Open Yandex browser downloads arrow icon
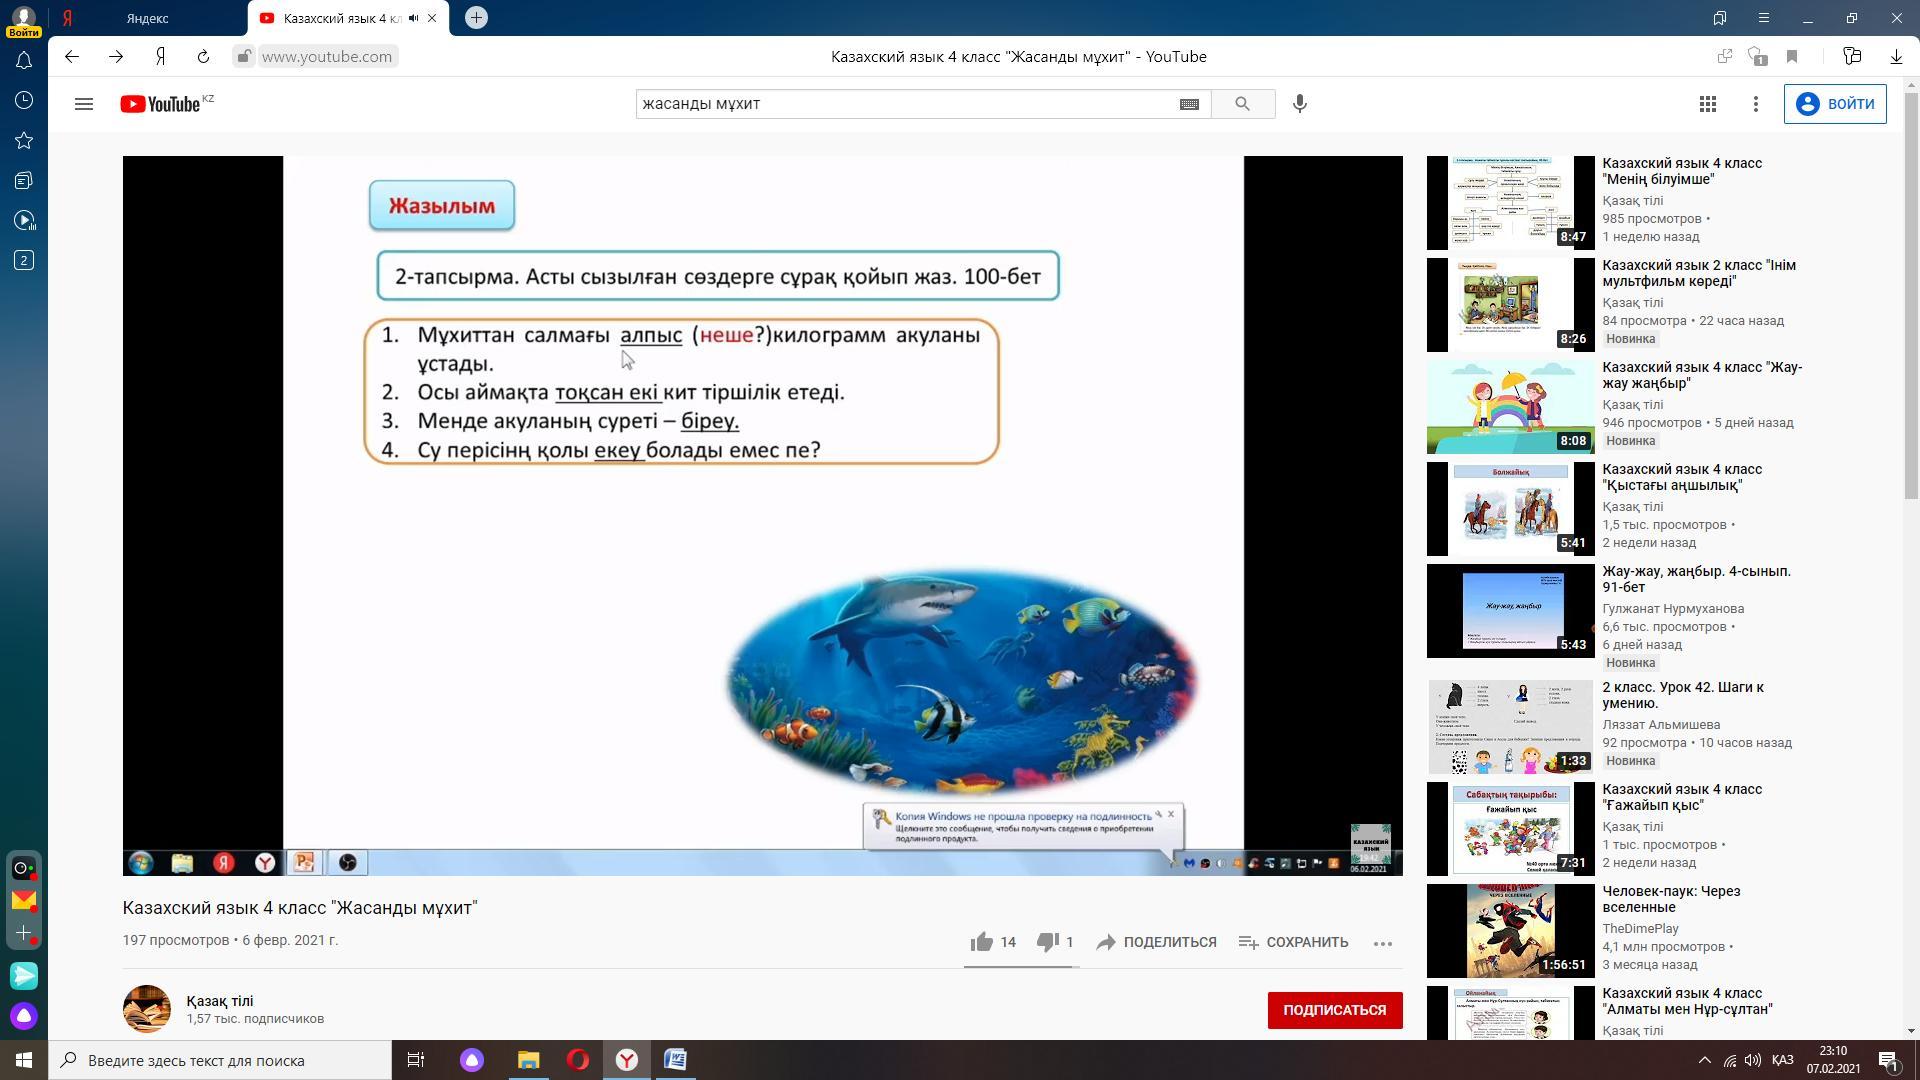The image size is (1920, 1080). 1895,57
